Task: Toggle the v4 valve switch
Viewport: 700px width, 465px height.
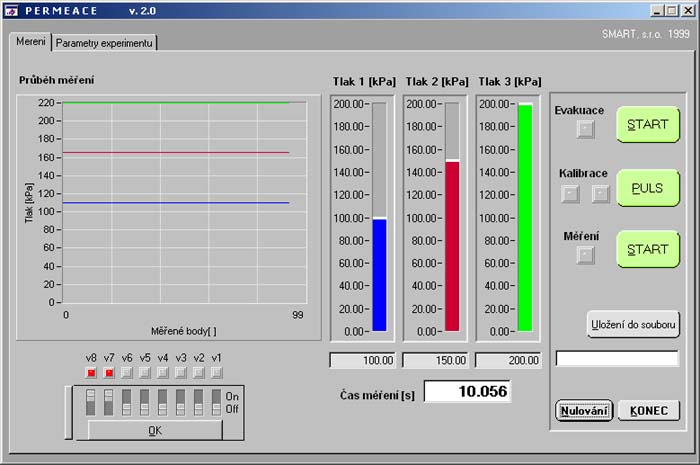Action: (x=162, y=402)
